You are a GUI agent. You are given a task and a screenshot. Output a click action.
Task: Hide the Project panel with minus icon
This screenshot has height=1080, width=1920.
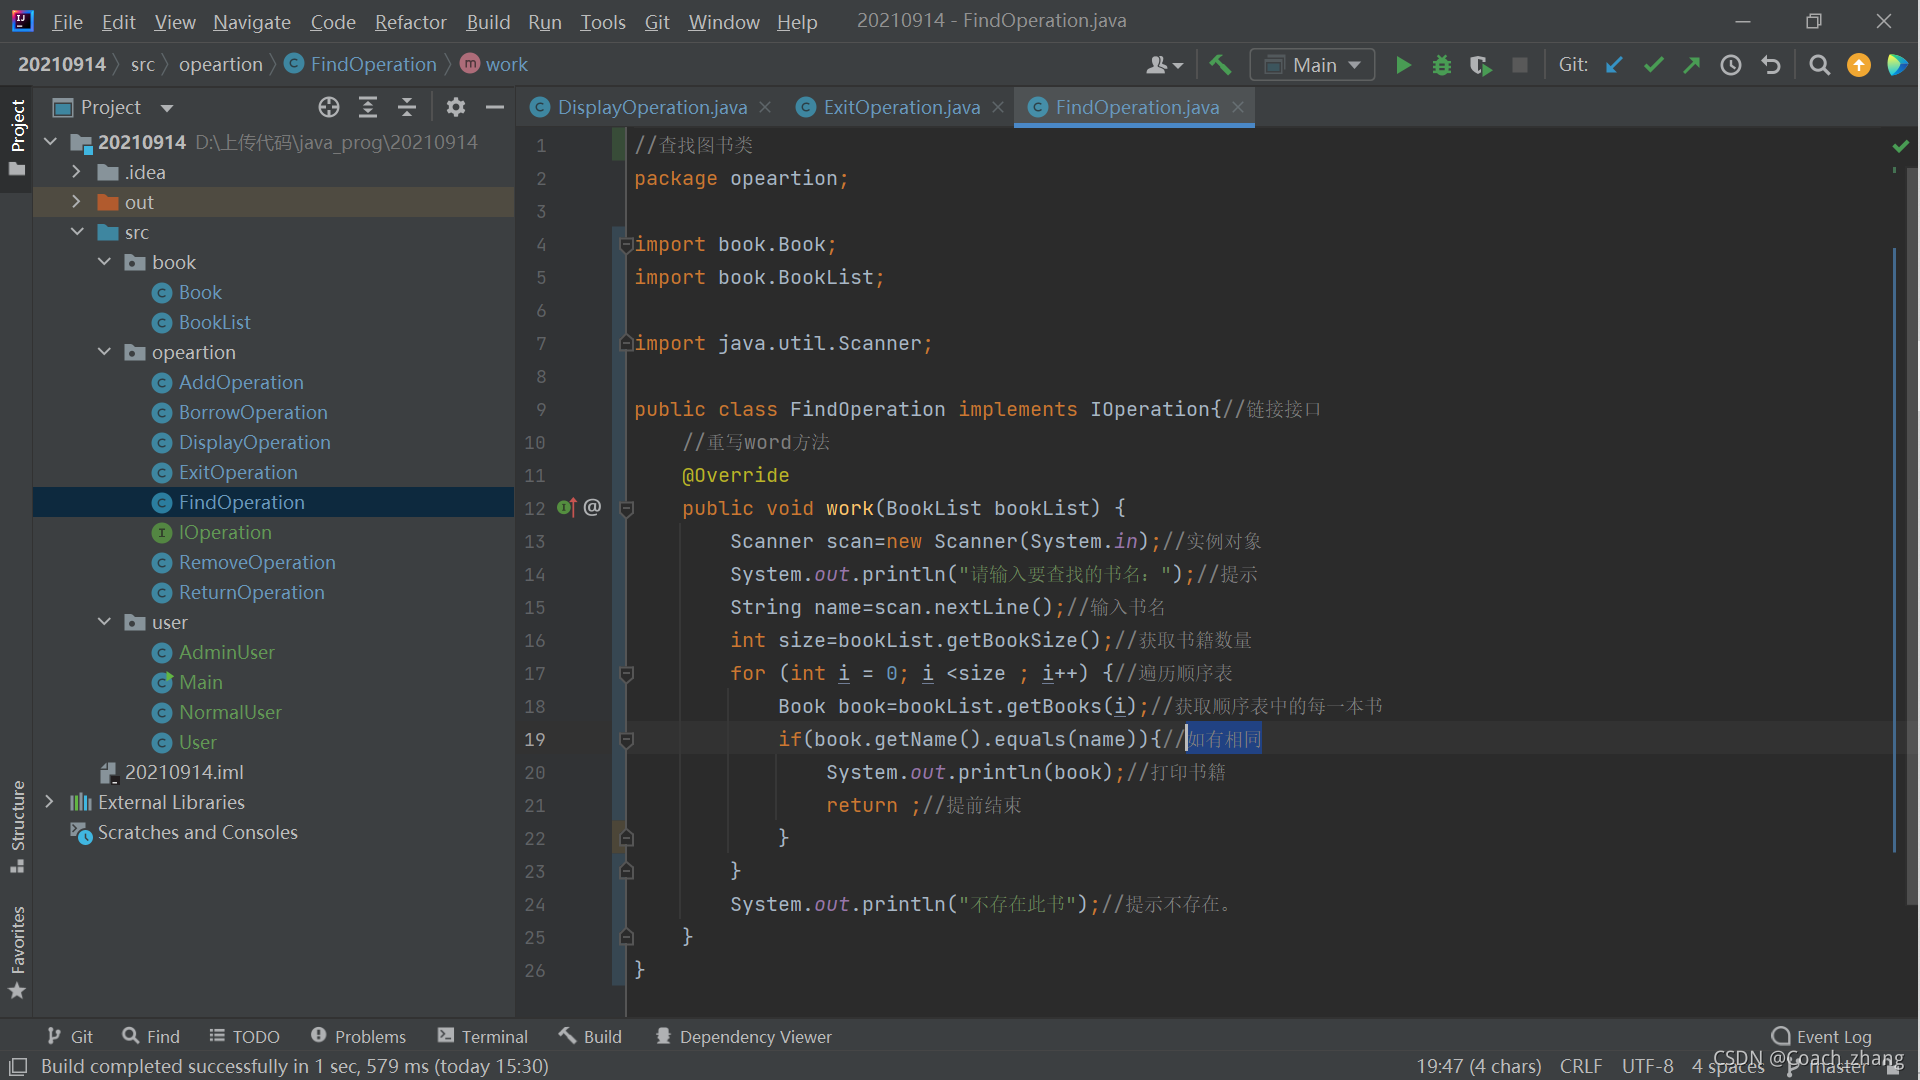click(495, 107)
